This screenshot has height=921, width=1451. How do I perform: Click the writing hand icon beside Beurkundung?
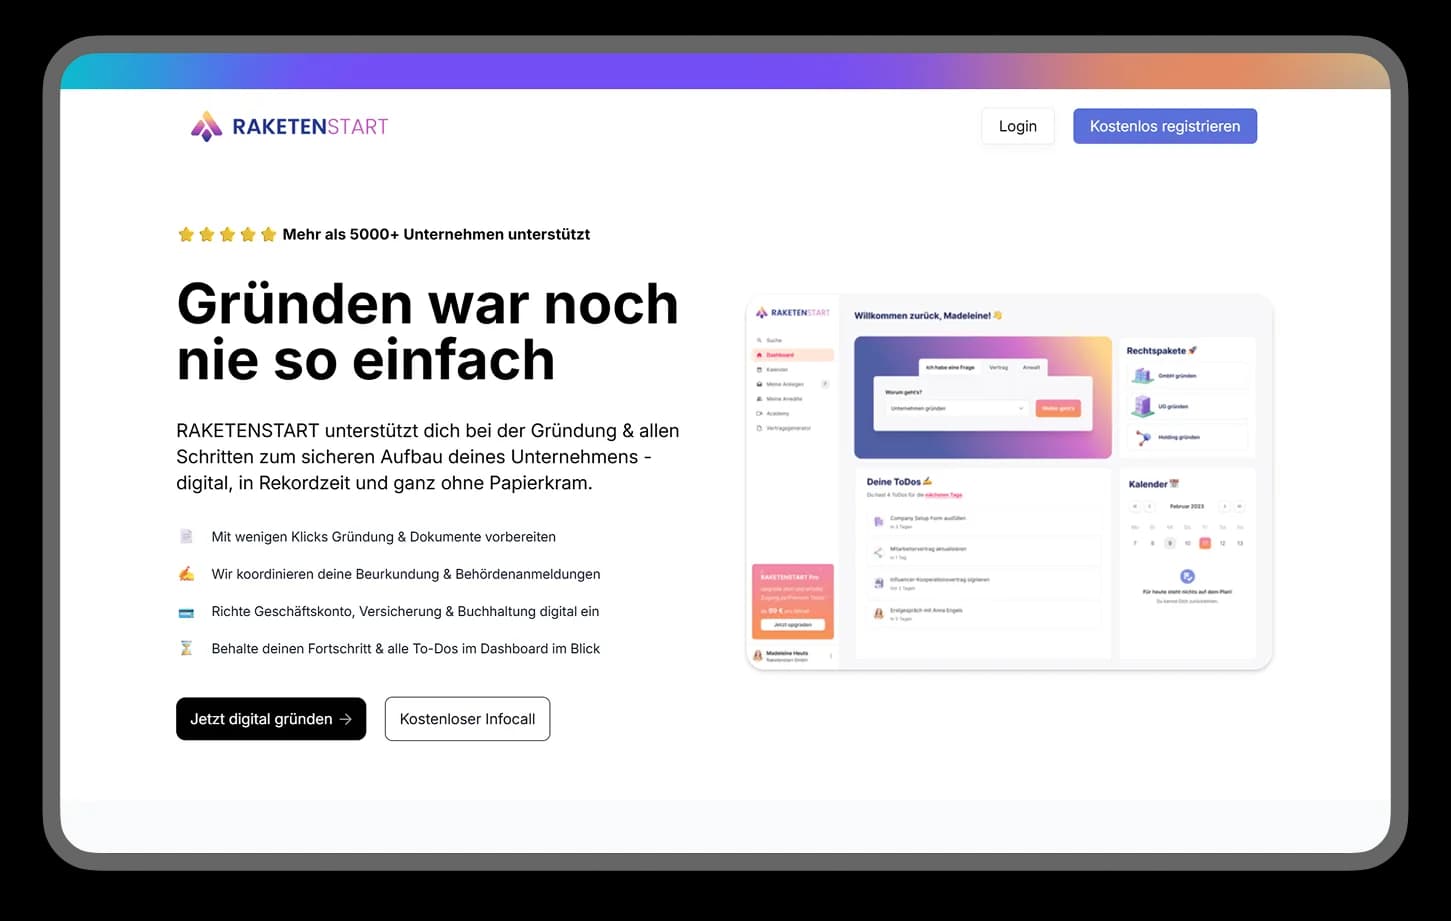(x=186, y=574)
